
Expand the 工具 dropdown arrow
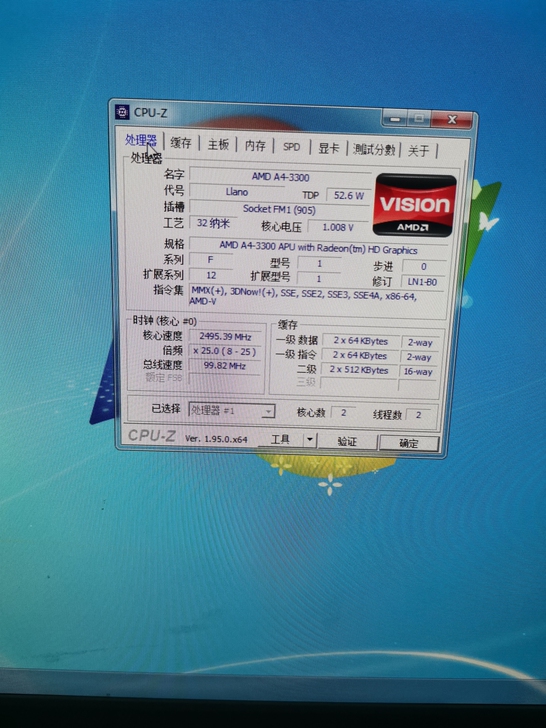(x=310, y=440)
